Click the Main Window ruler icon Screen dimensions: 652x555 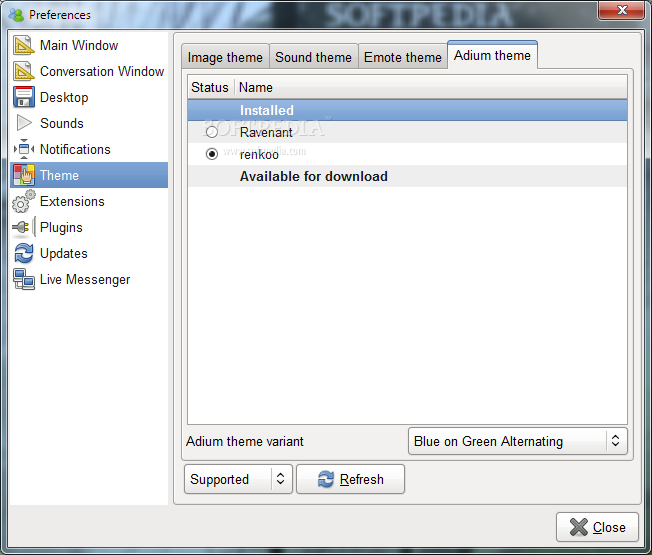tap(24, 45)
